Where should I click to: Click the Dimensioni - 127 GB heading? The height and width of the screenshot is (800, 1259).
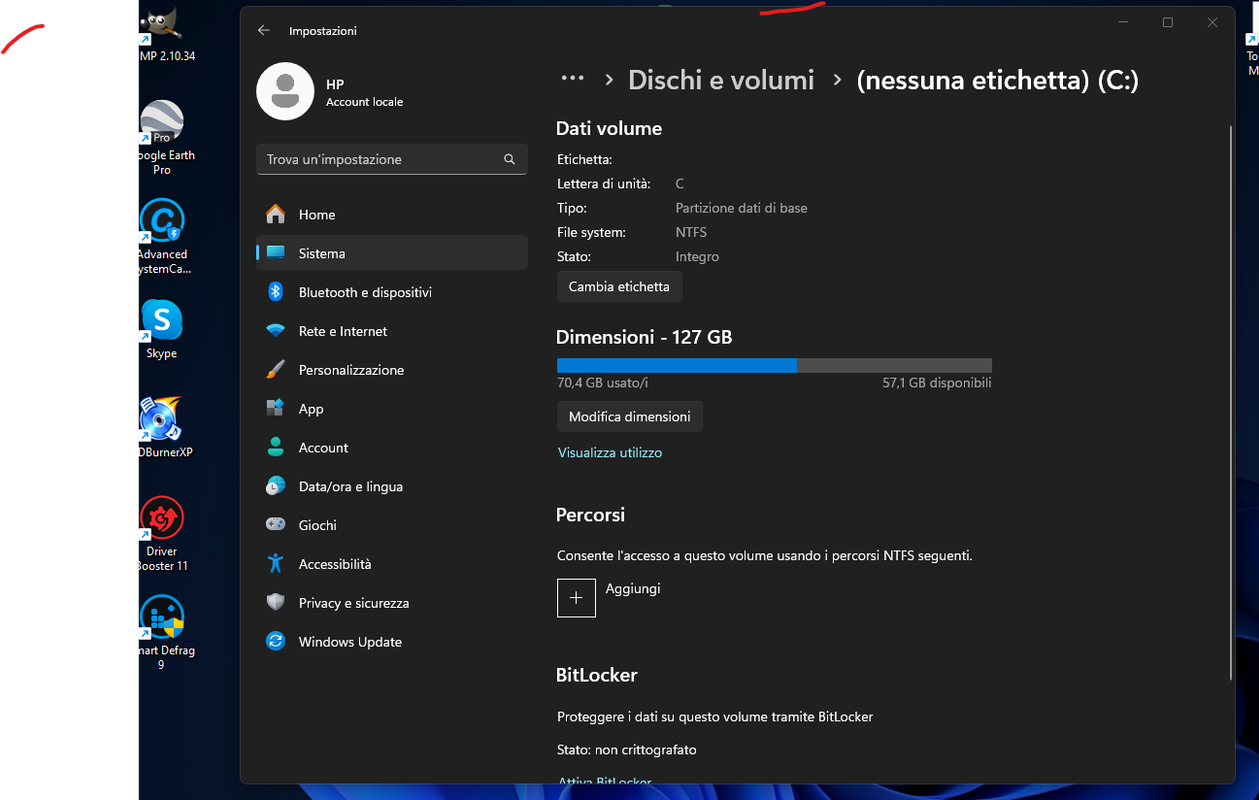(644, 338)
